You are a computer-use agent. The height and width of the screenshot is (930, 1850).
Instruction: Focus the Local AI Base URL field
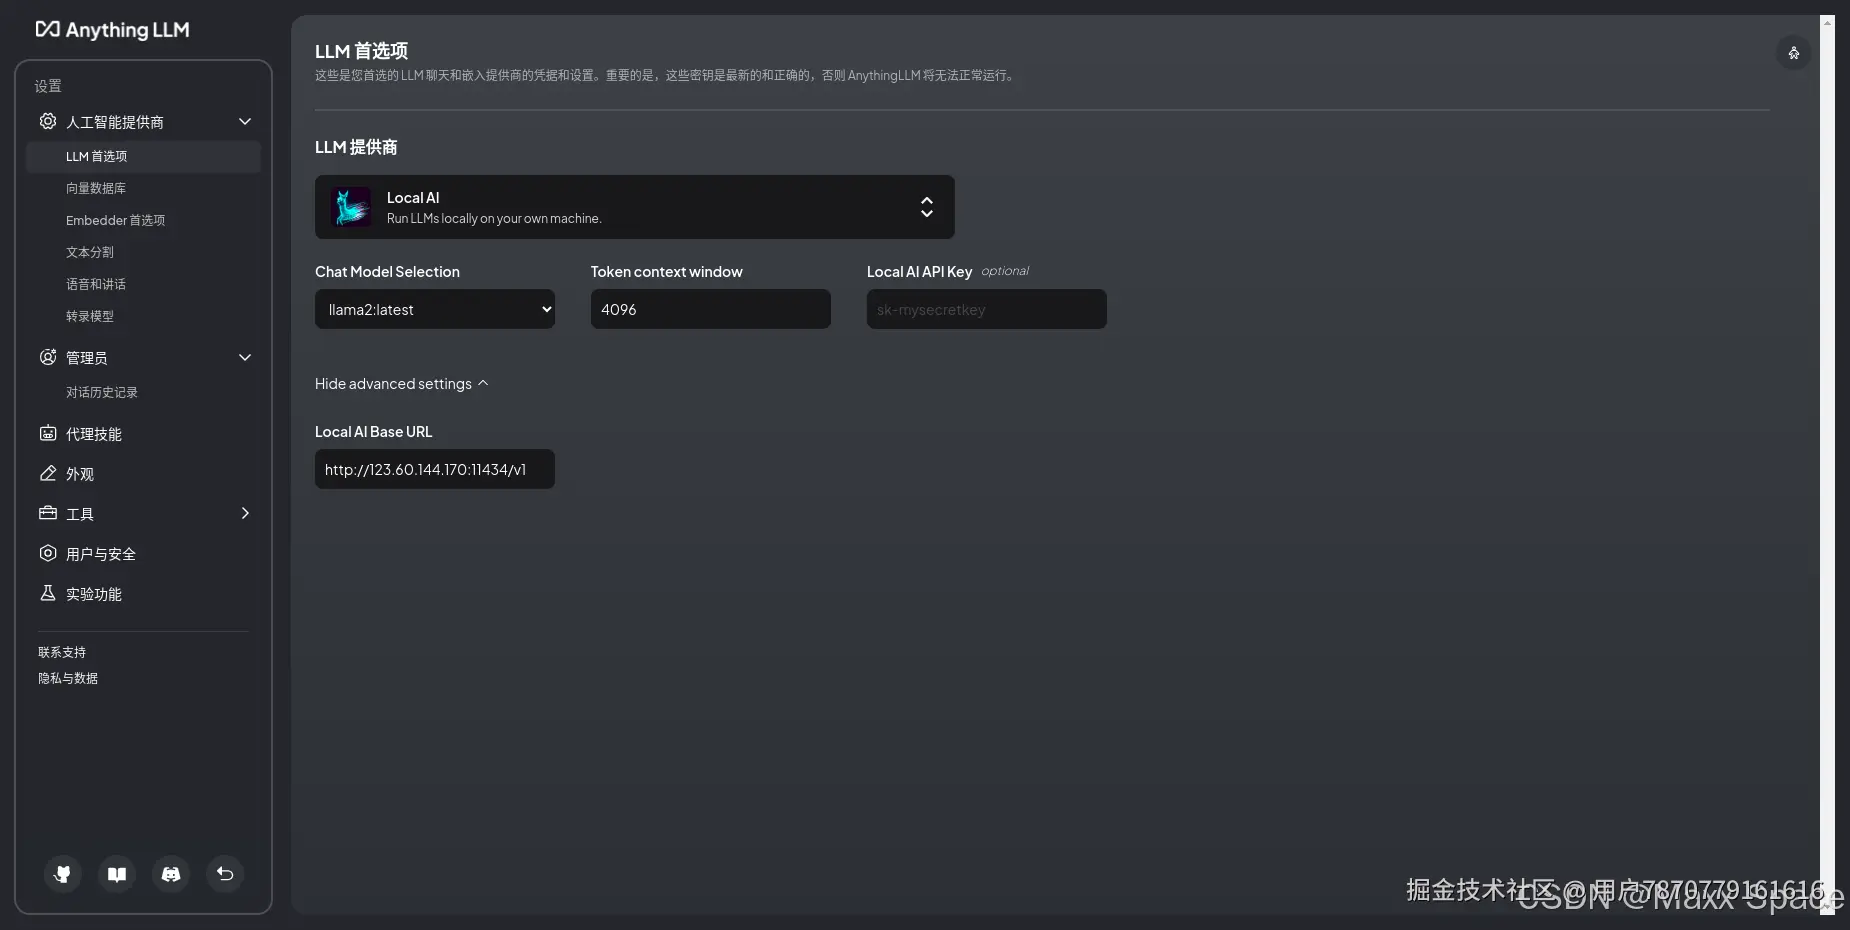[435, 469]
